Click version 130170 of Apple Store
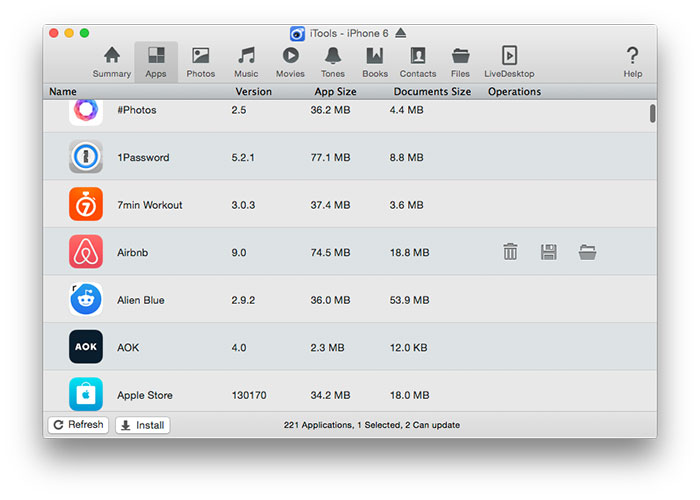The height and width of the screenshot is (500, 700). click(249, 395)
